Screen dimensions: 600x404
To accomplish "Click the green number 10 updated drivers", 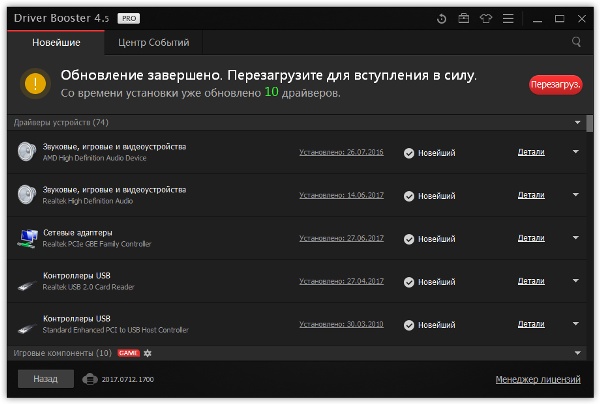I will pyautogui.click(x=271, y=92).
